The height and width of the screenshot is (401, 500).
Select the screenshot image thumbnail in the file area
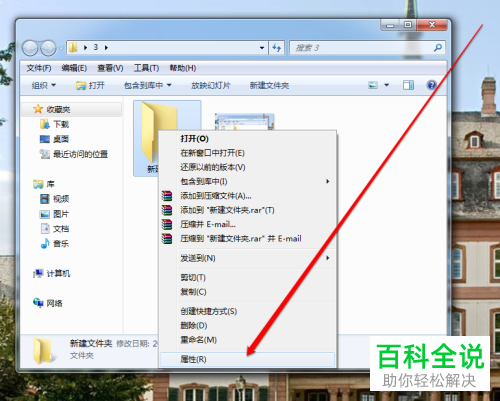(244, 122)
